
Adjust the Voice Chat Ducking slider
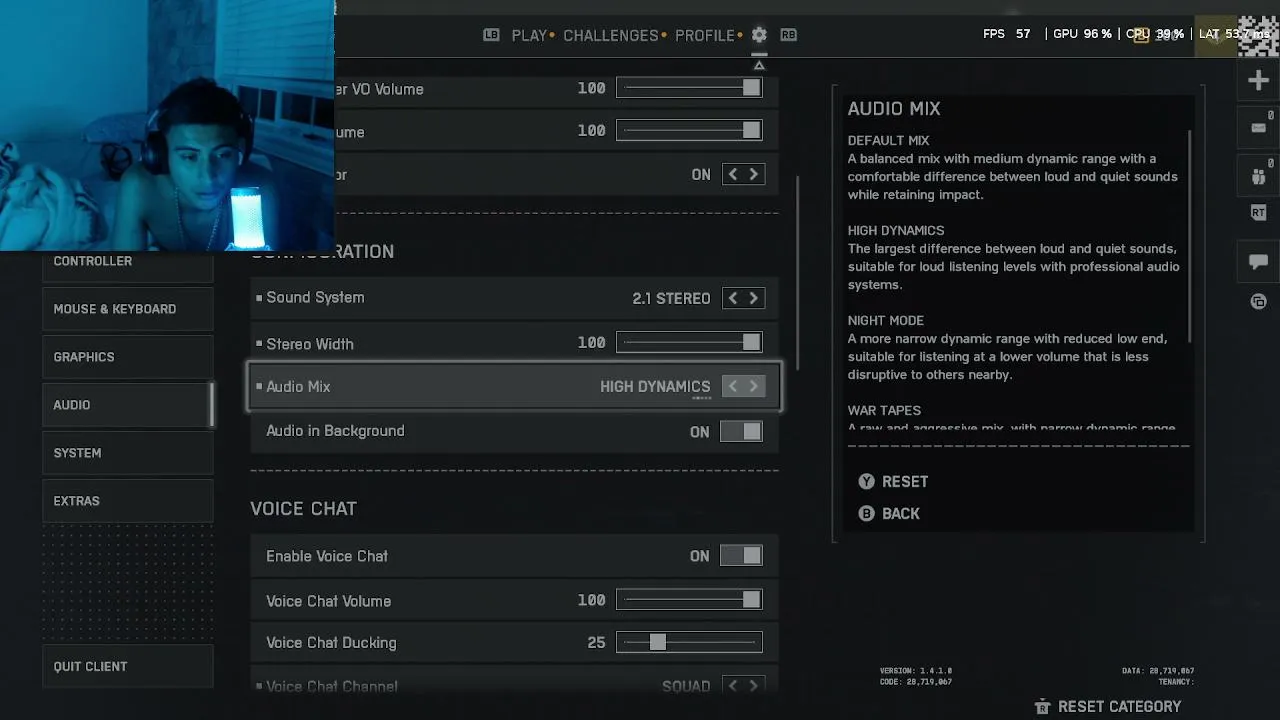pos(689,642)
